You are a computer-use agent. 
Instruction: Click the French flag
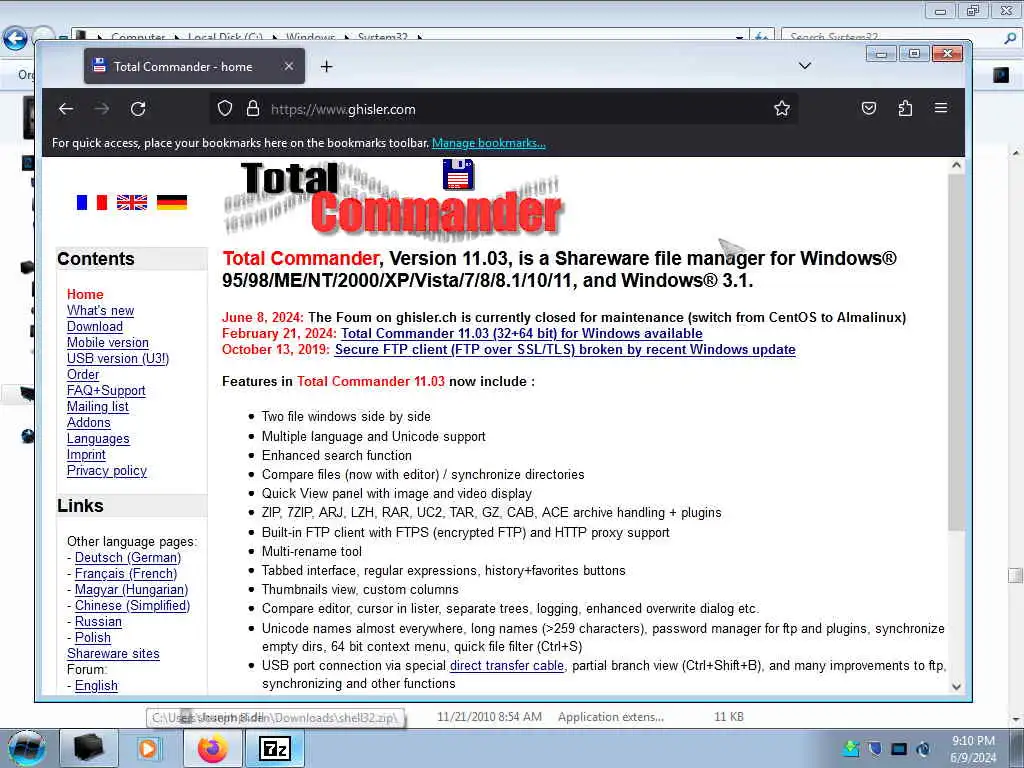(91, 202)
